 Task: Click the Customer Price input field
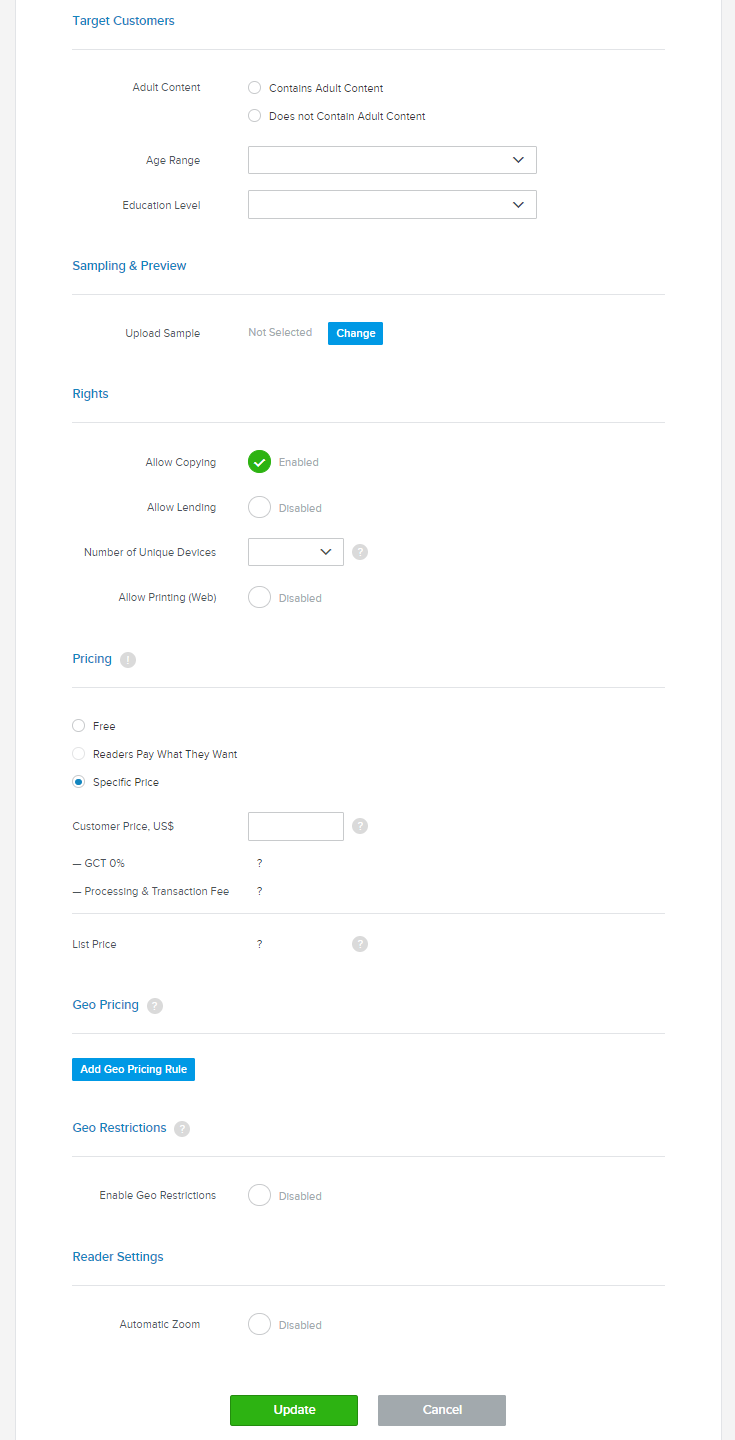coord(296,826)
